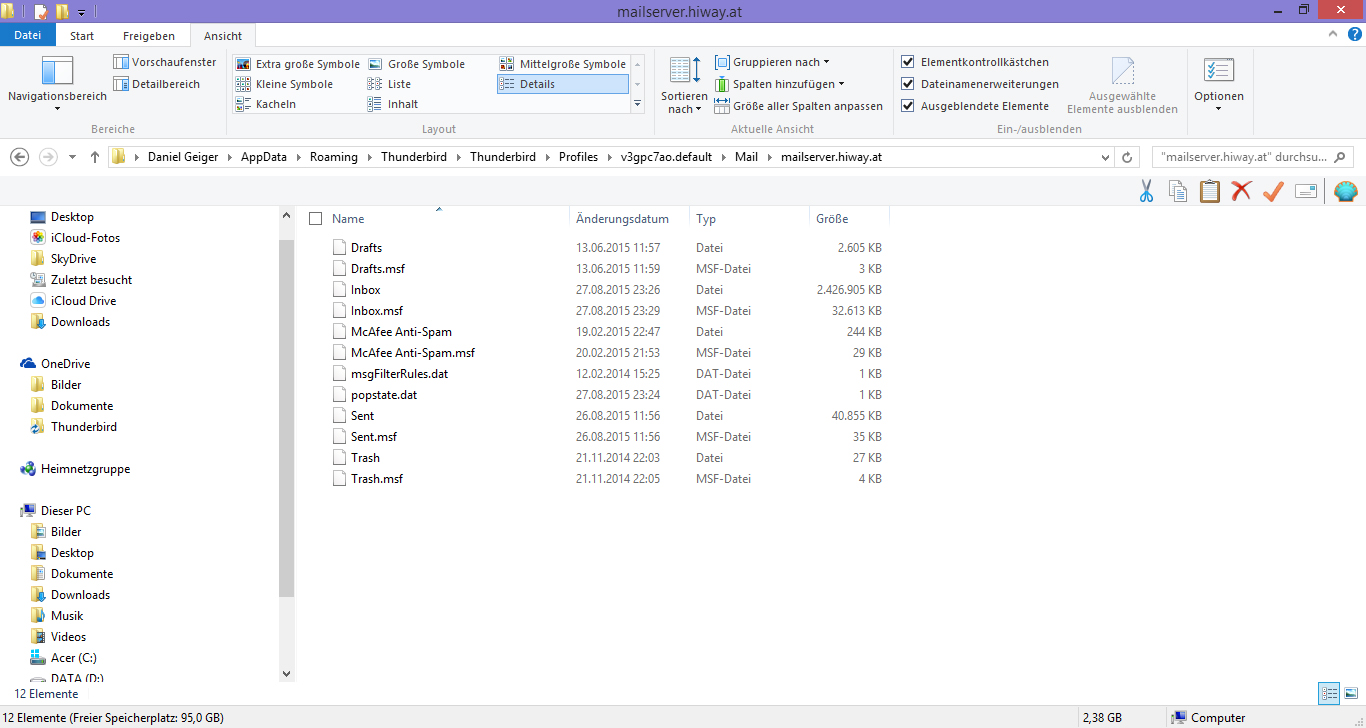Uncheck the Elementkontrollkästchen checkbox

(x=908, y=62)
